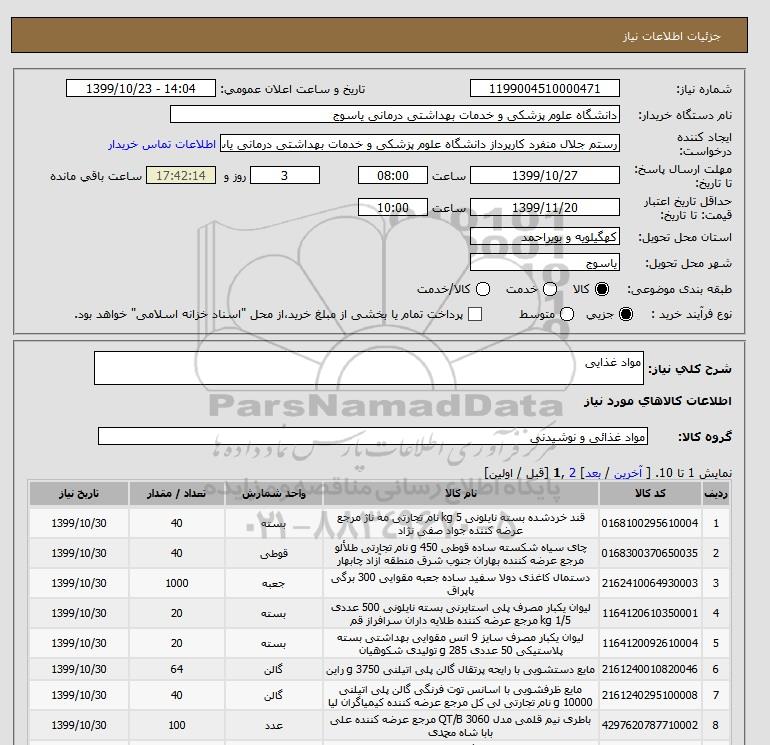The height and width of the screenshot is (745, 770).
Task: Click the request creator field رستم جلال منفرد
Action: point(420,144)
